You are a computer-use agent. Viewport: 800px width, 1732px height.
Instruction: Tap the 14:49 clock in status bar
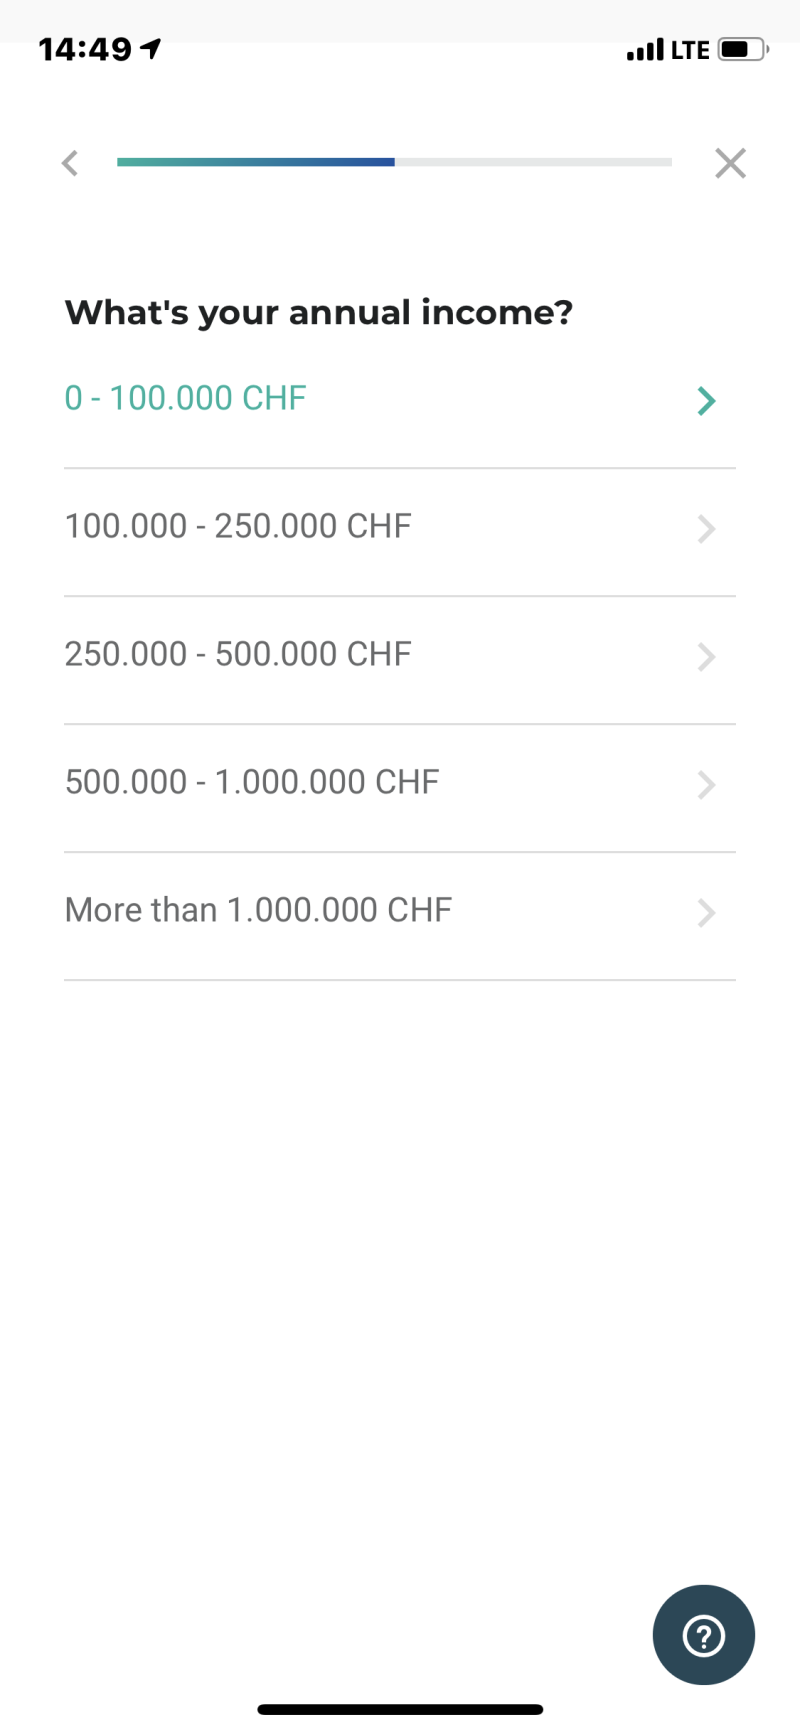[x=85, y=49]
